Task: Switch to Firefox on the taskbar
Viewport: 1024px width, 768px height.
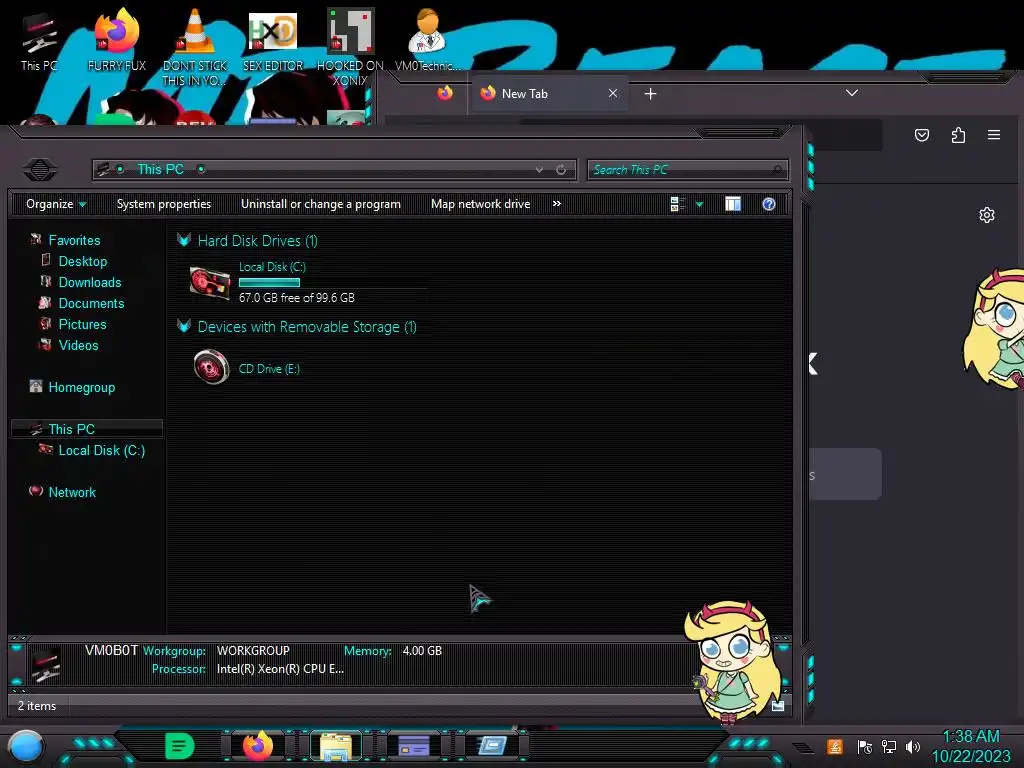Action: point(258,746)
